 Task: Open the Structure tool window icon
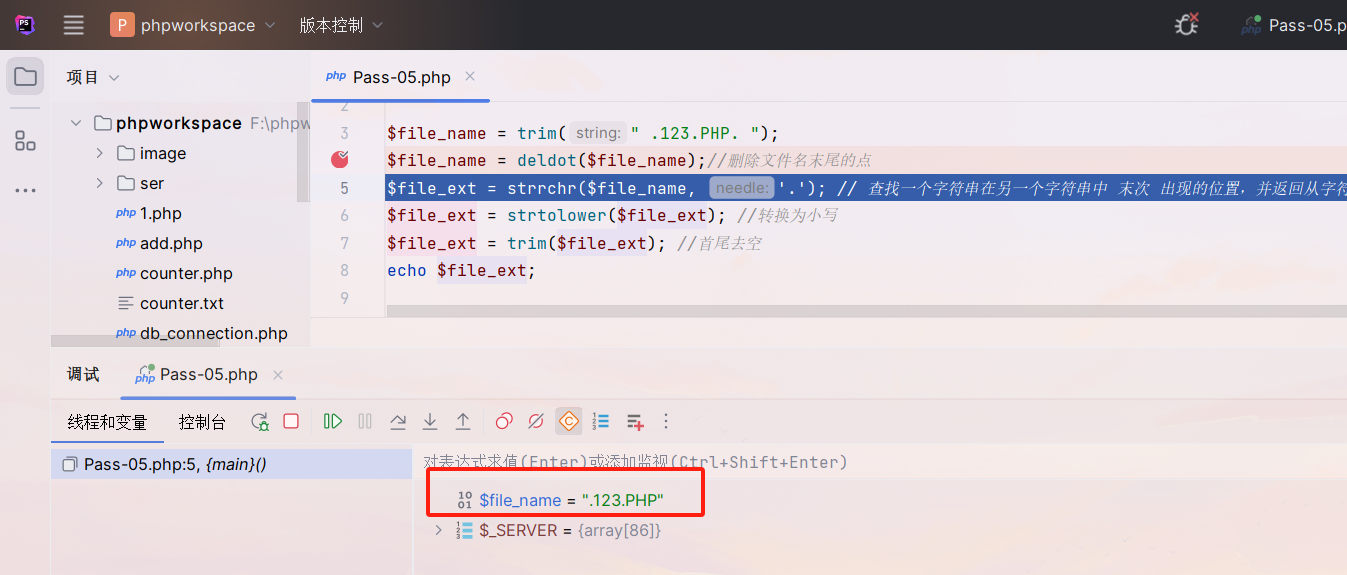click(x=25, y=141)
